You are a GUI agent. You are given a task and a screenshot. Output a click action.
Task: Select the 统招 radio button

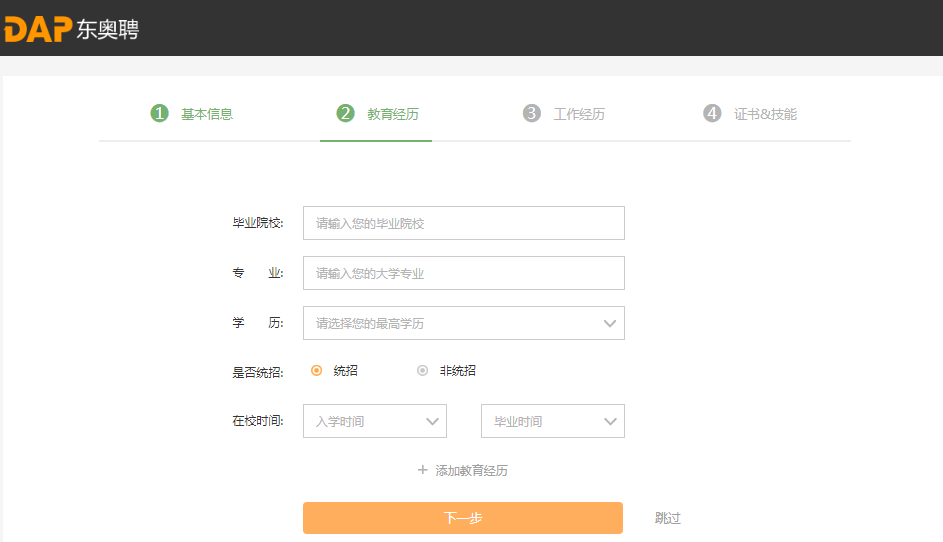tap(317, 370)
